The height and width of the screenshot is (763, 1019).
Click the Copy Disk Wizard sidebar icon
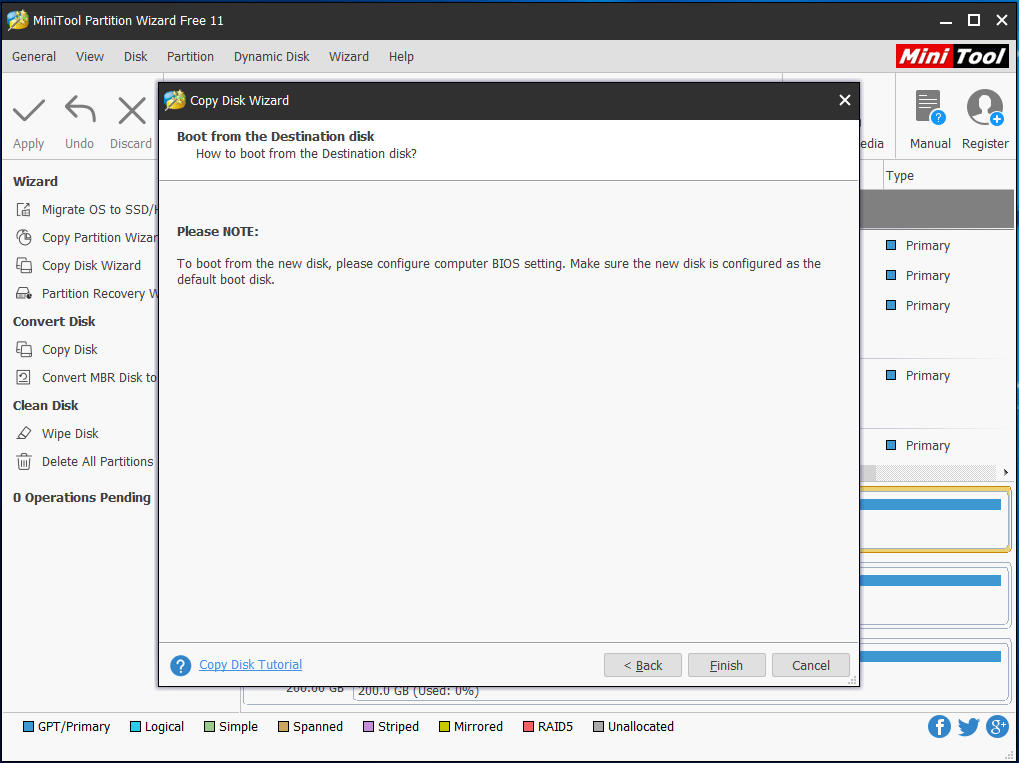[x=24, y=265]
